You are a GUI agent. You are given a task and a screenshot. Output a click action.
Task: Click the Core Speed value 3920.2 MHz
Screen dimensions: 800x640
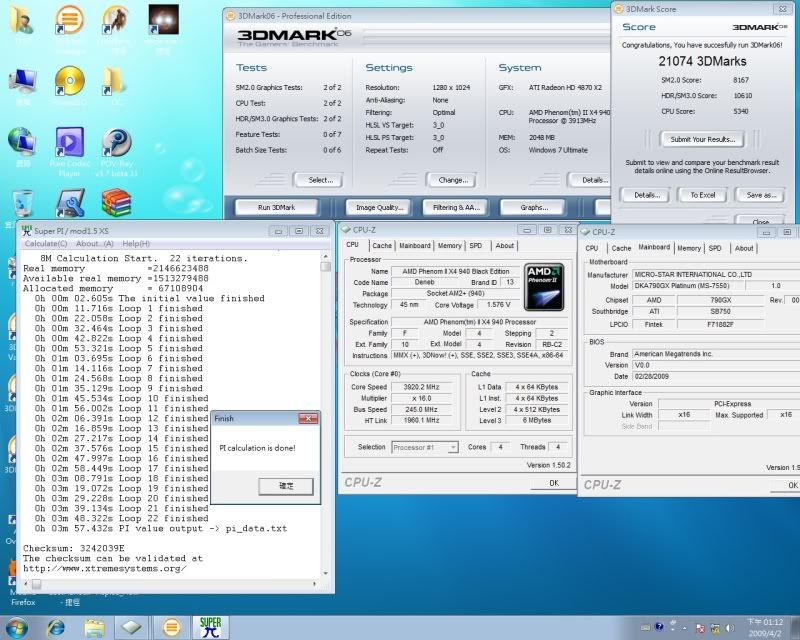point(421,387)
